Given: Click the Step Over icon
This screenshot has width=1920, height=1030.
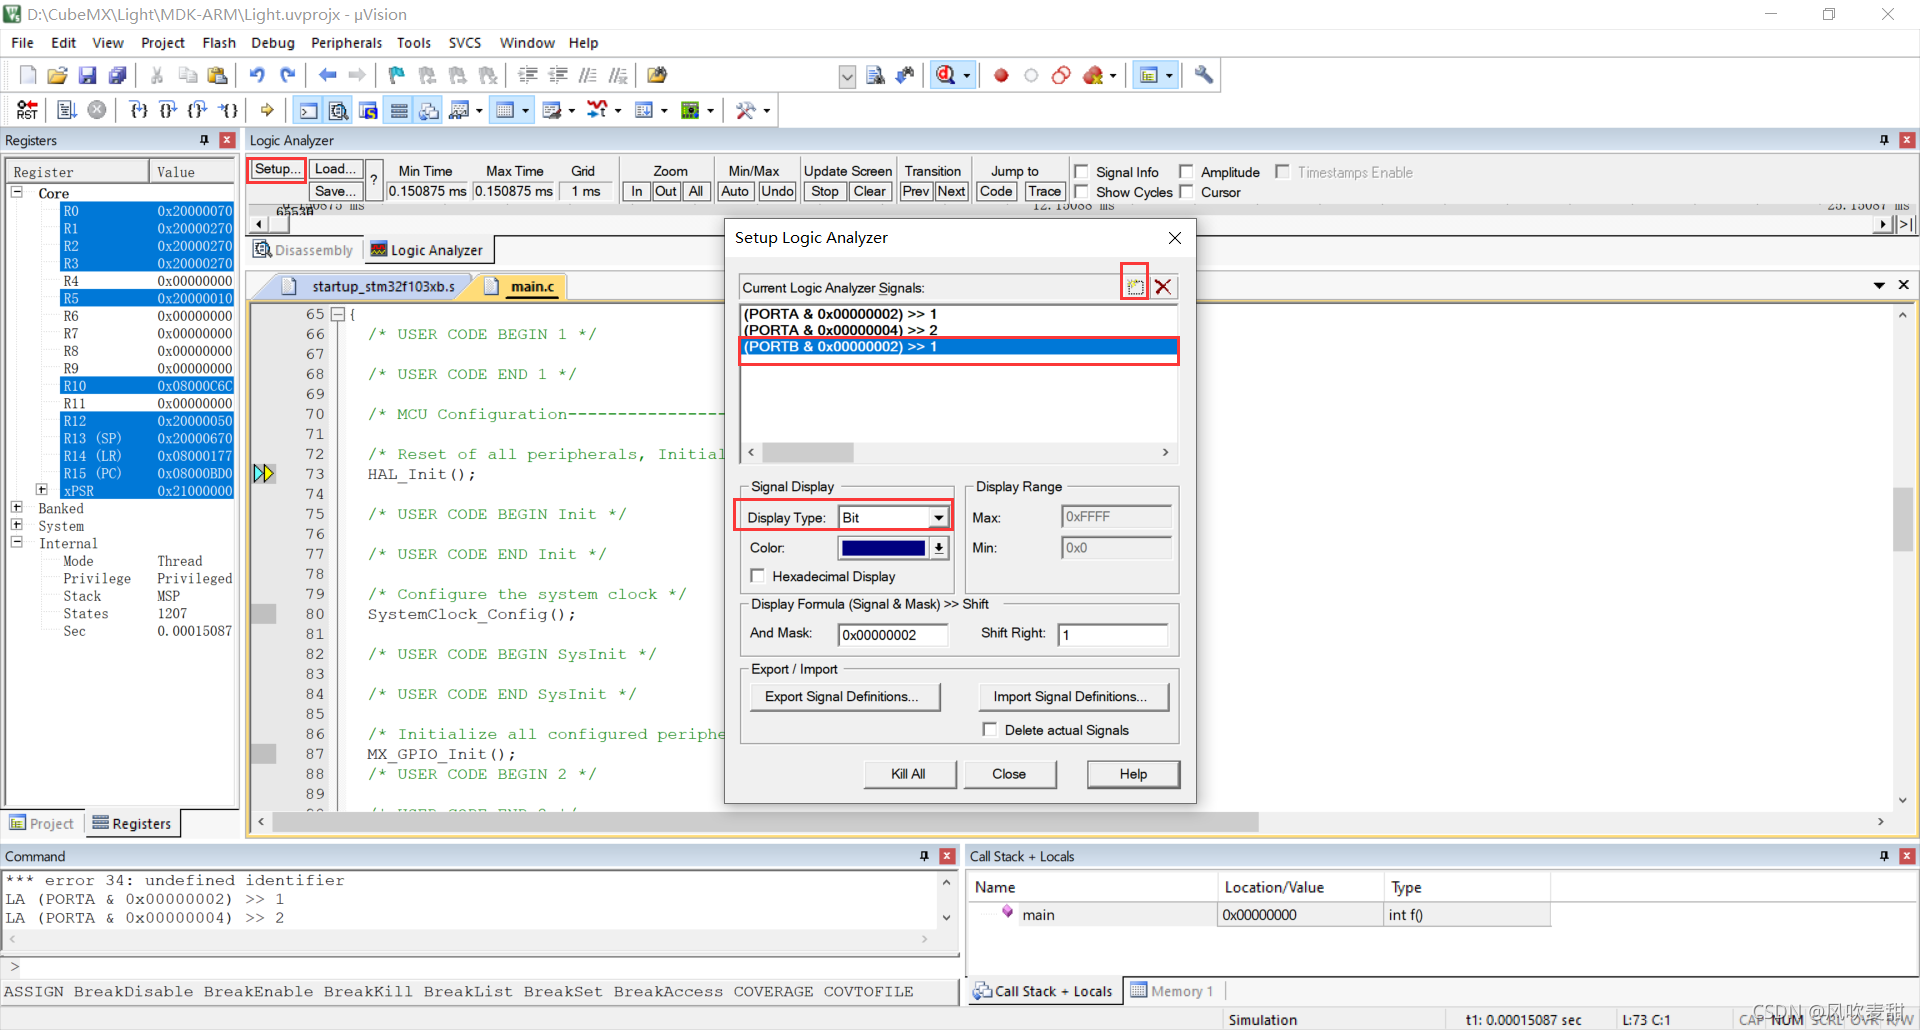Looking at the screenshot, I should (168, 110).
